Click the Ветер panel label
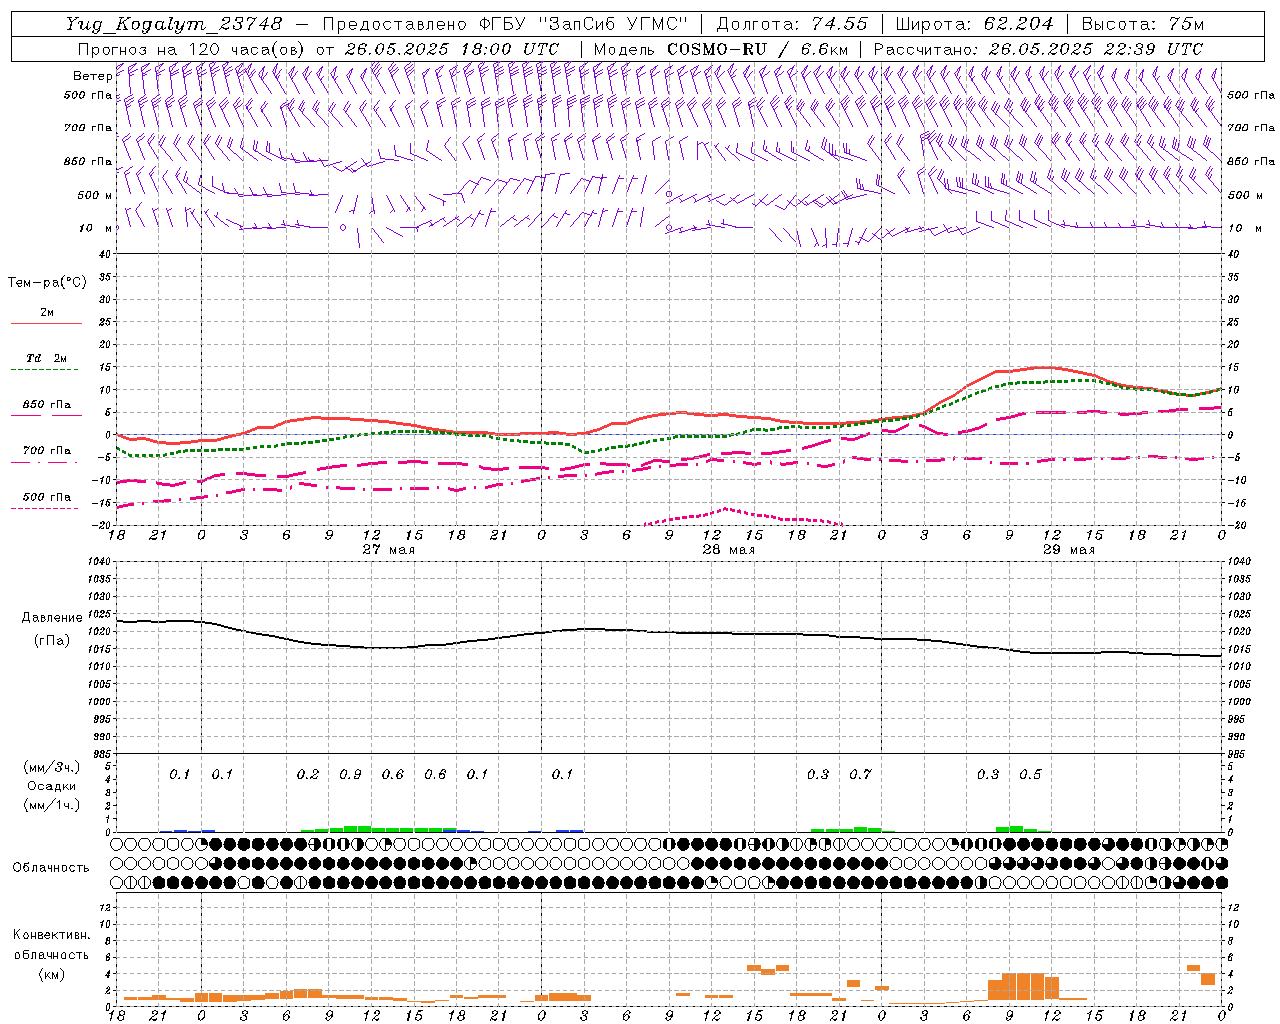The image size is (1280, 1024). (x=93, y=76)
